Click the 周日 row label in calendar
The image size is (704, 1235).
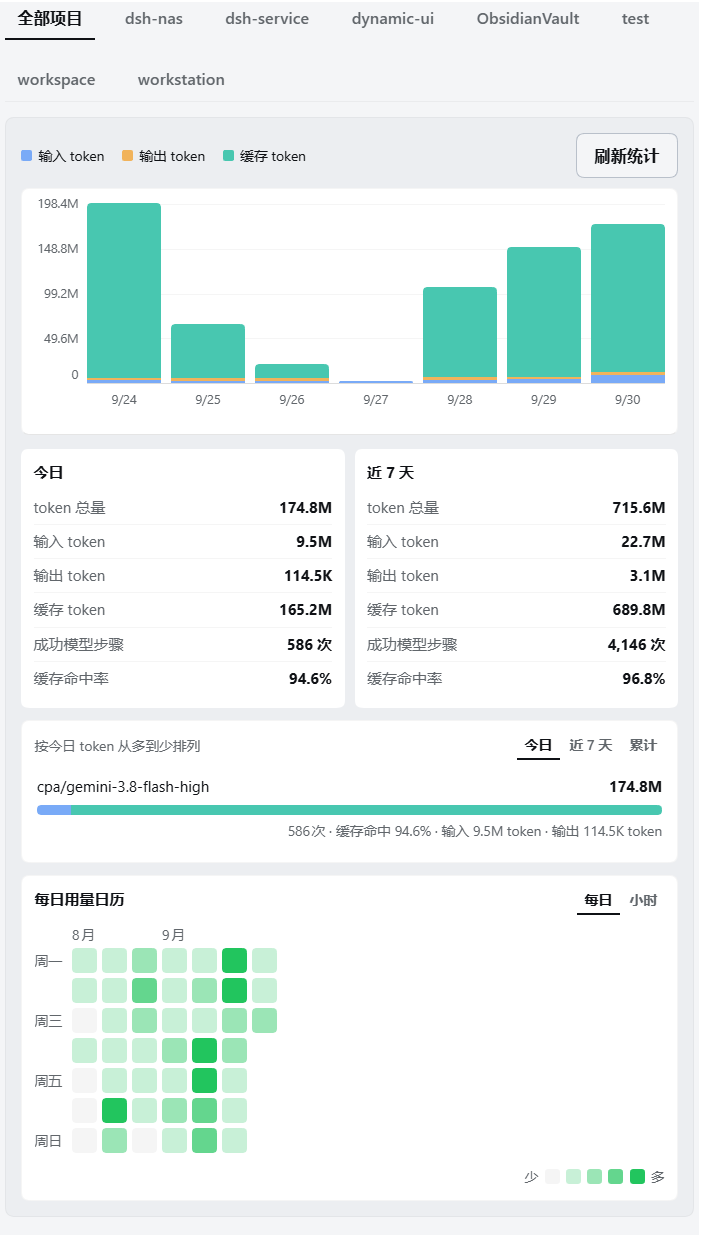[x=48, y=1141]
